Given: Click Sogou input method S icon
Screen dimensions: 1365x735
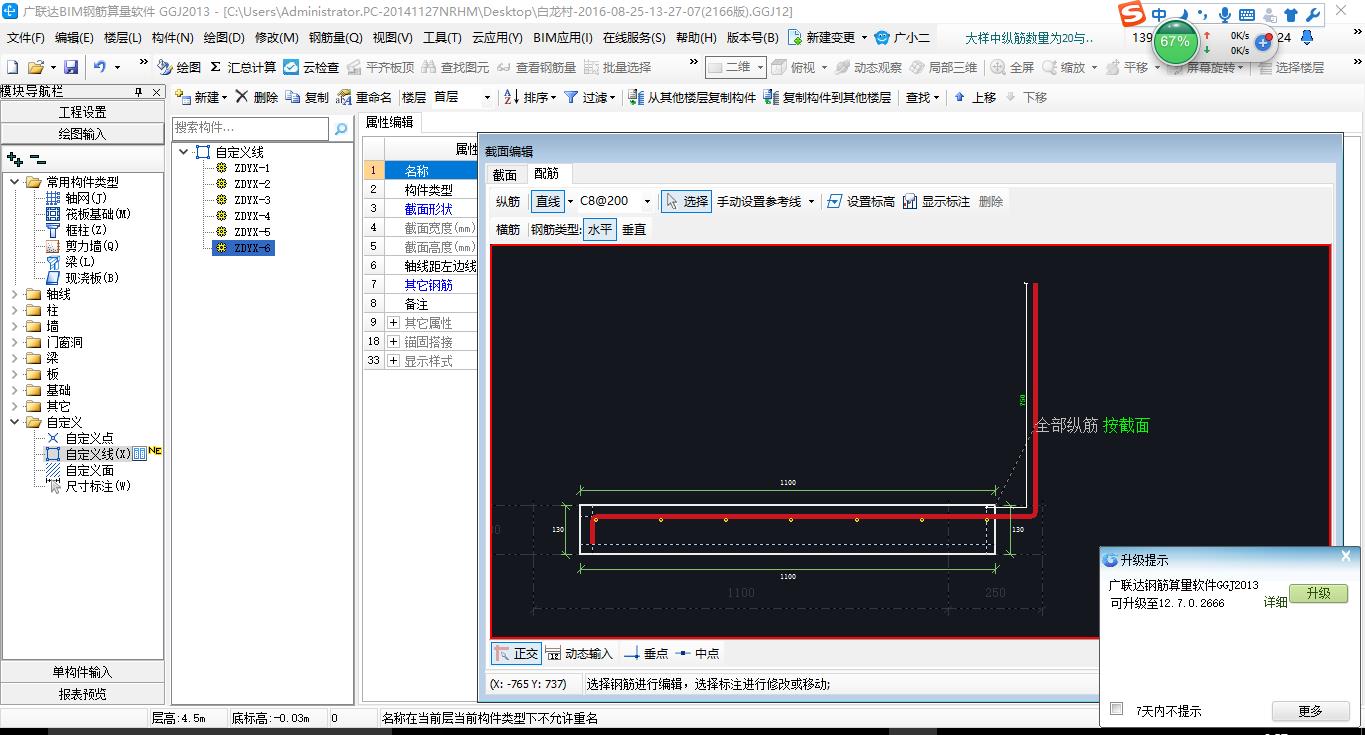Looking at the screenshot, I should [x=1131, y=14].
